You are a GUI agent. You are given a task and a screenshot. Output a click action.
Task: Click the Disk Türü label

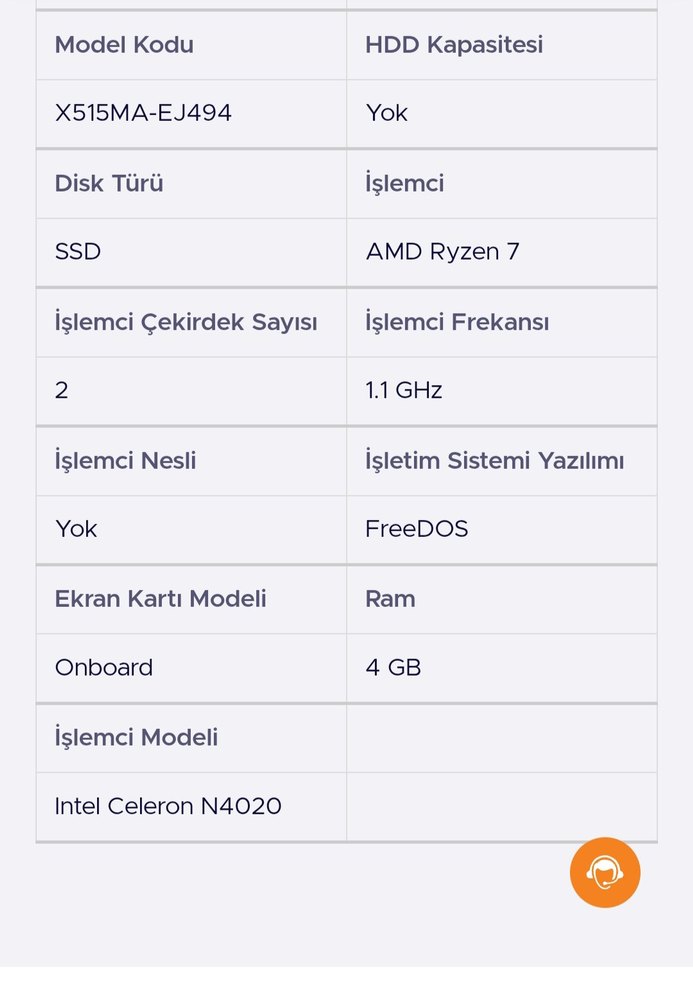[107, 183]
